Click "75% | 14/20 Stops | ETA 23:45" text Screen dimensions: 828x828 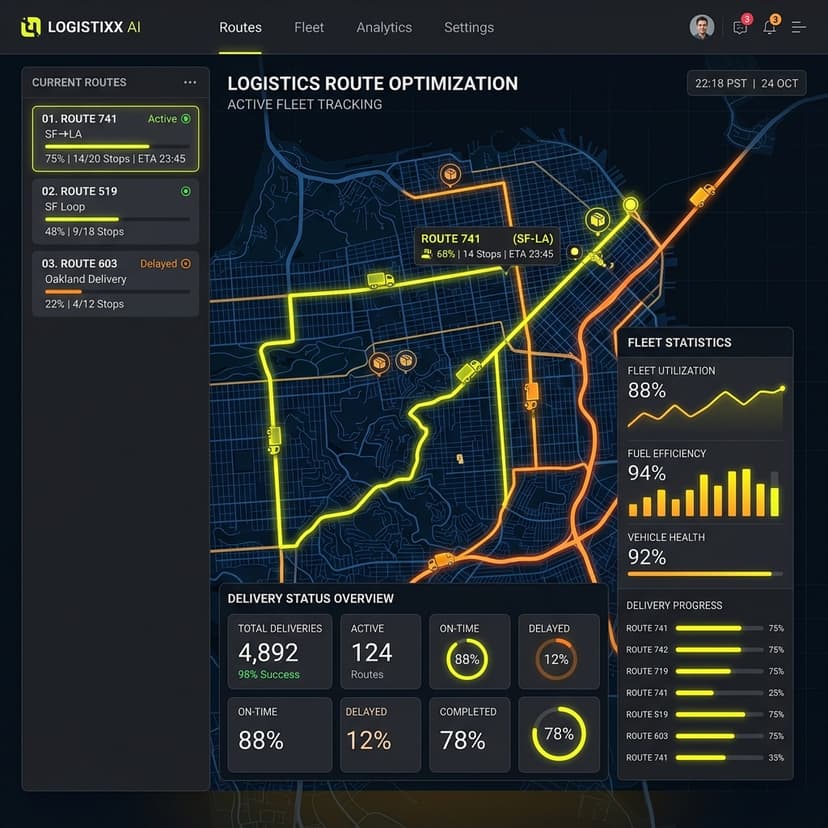(x=115, y=158)
